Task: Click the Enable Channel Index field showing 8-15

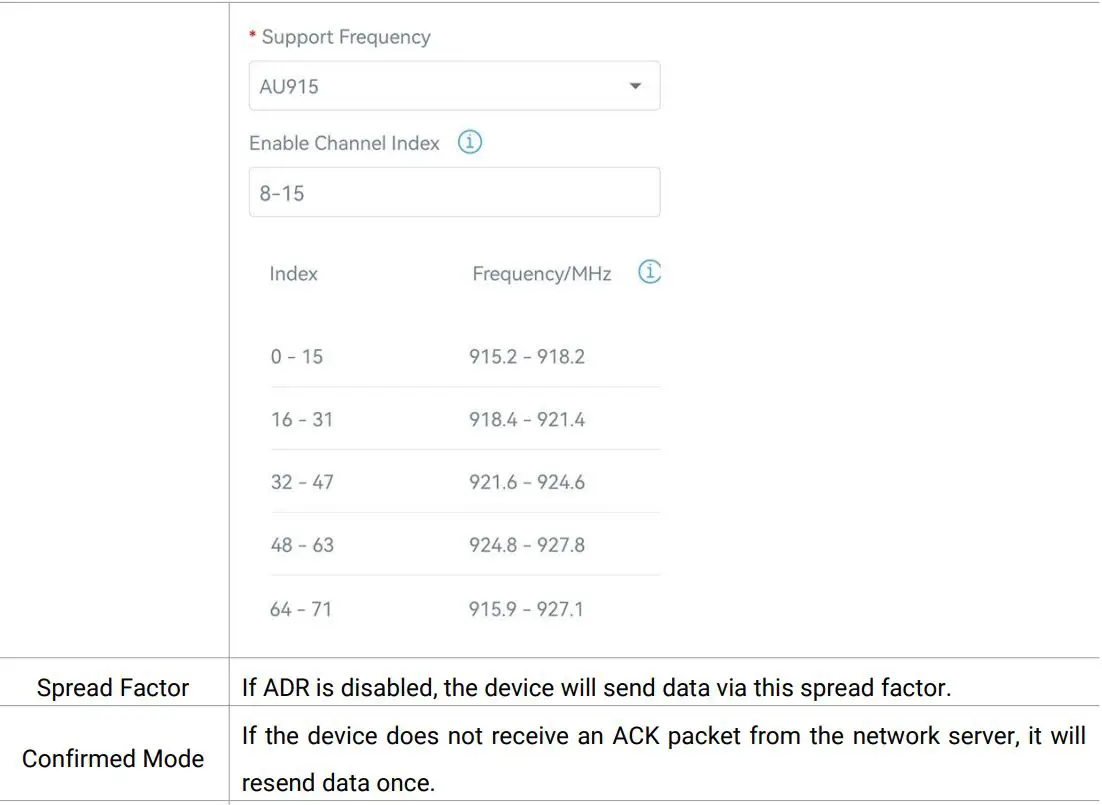Action: 454,193
